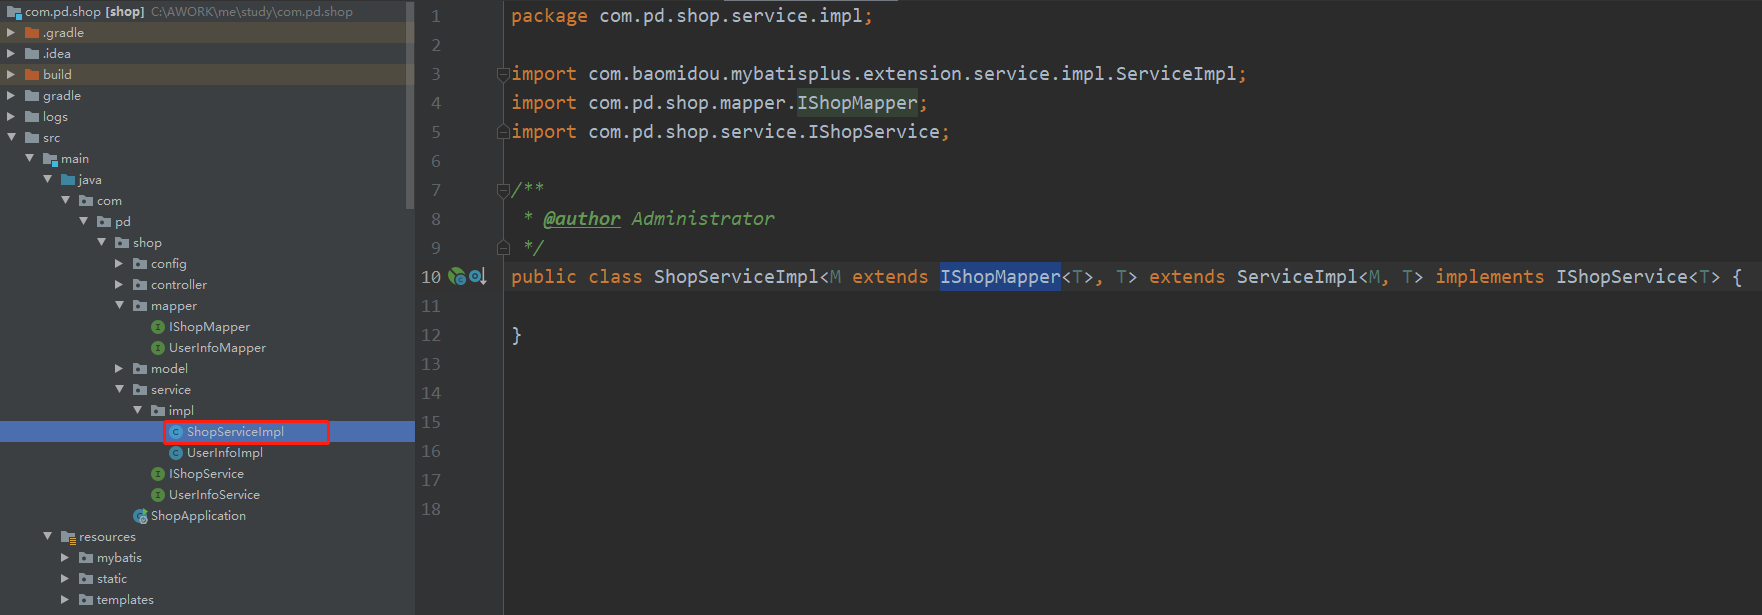Image resolution: width=1762 pixels, height=615 pixels.
Task: Select the pd package row
Action: point(207,222)
